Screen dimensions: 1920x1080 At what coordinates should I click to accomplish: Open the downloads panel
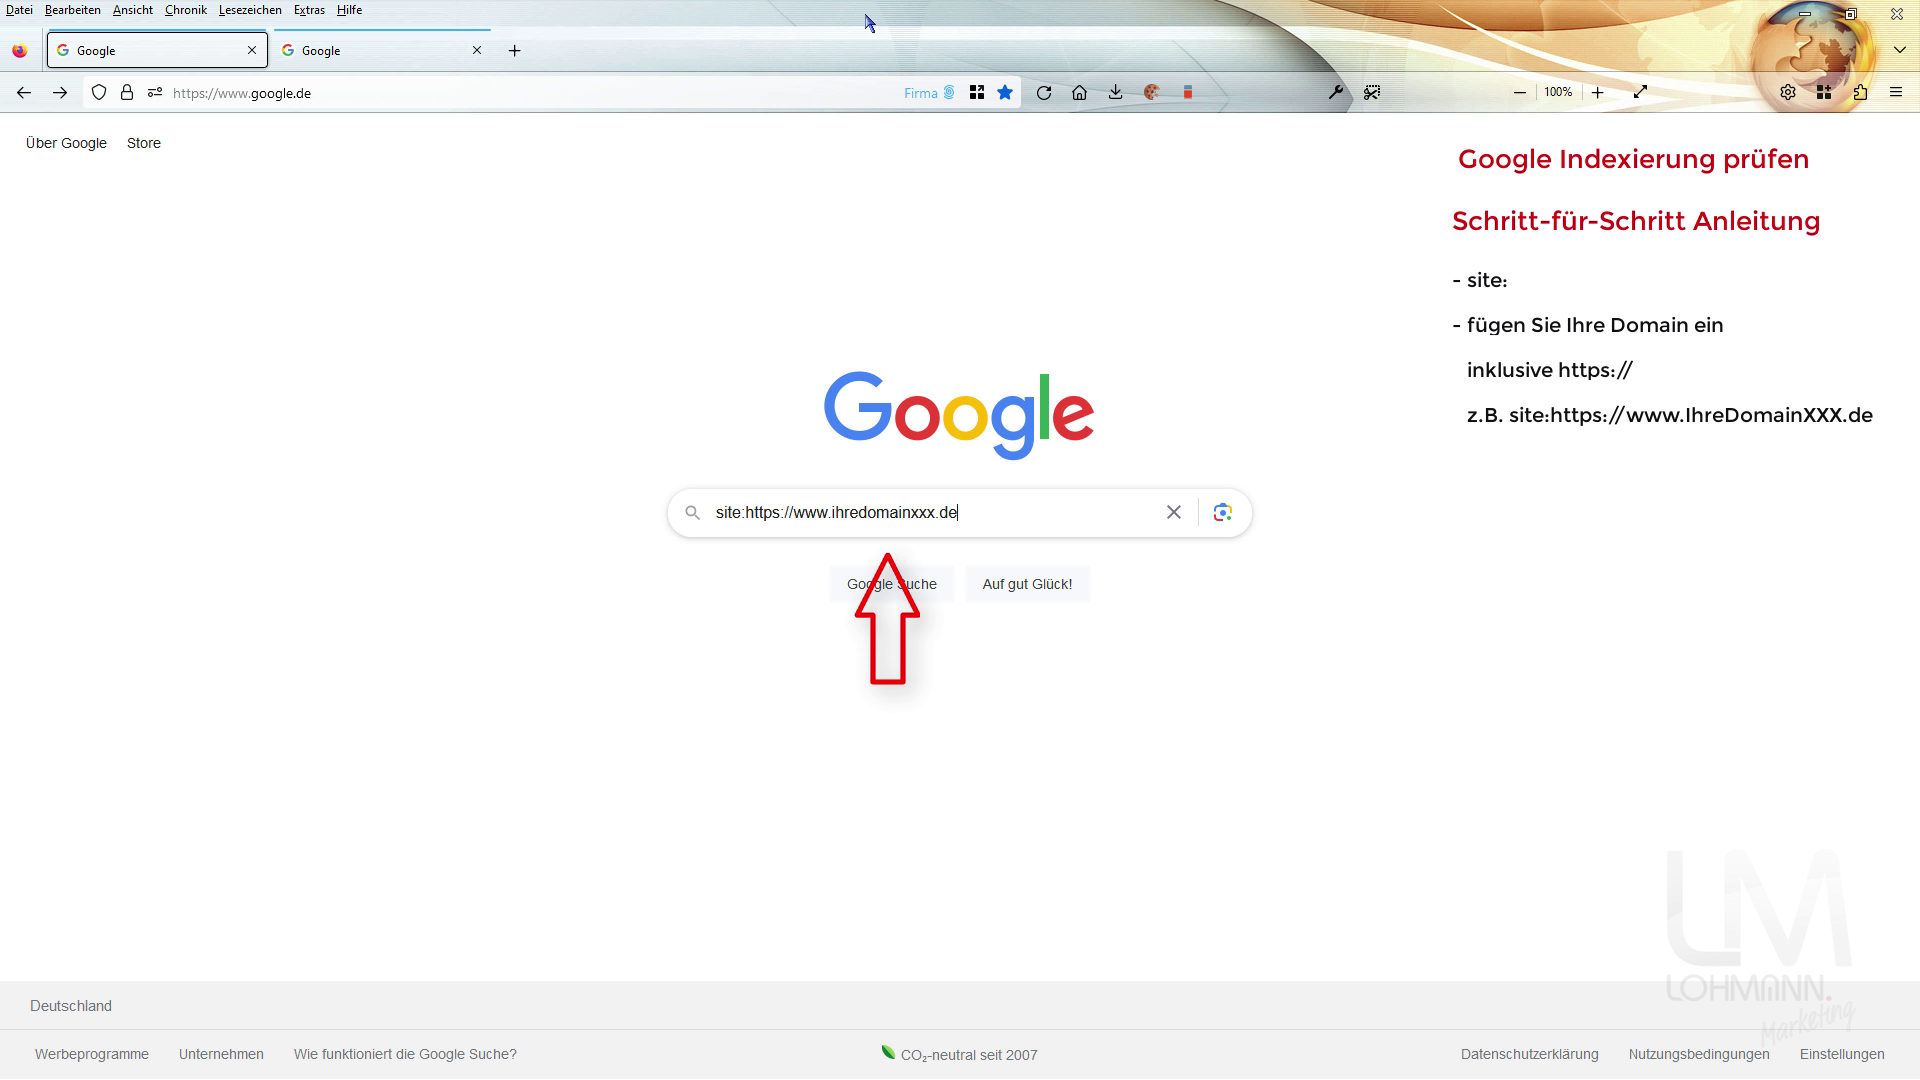point(1115,93)
